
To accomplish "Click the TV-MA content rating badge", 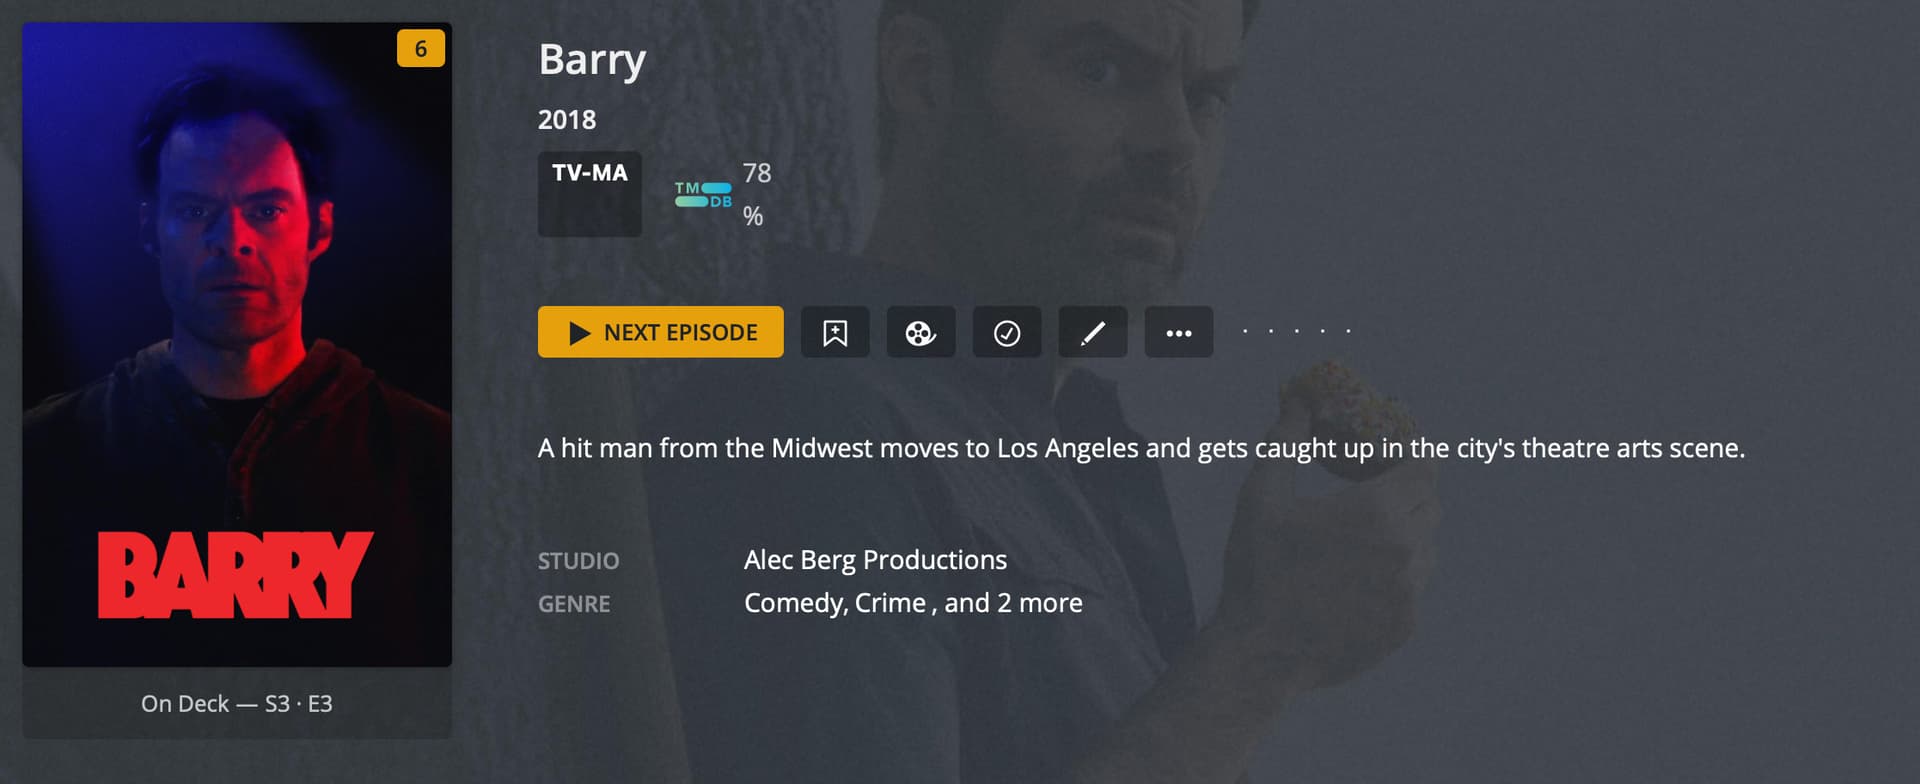I will click(x=590, y=194).
